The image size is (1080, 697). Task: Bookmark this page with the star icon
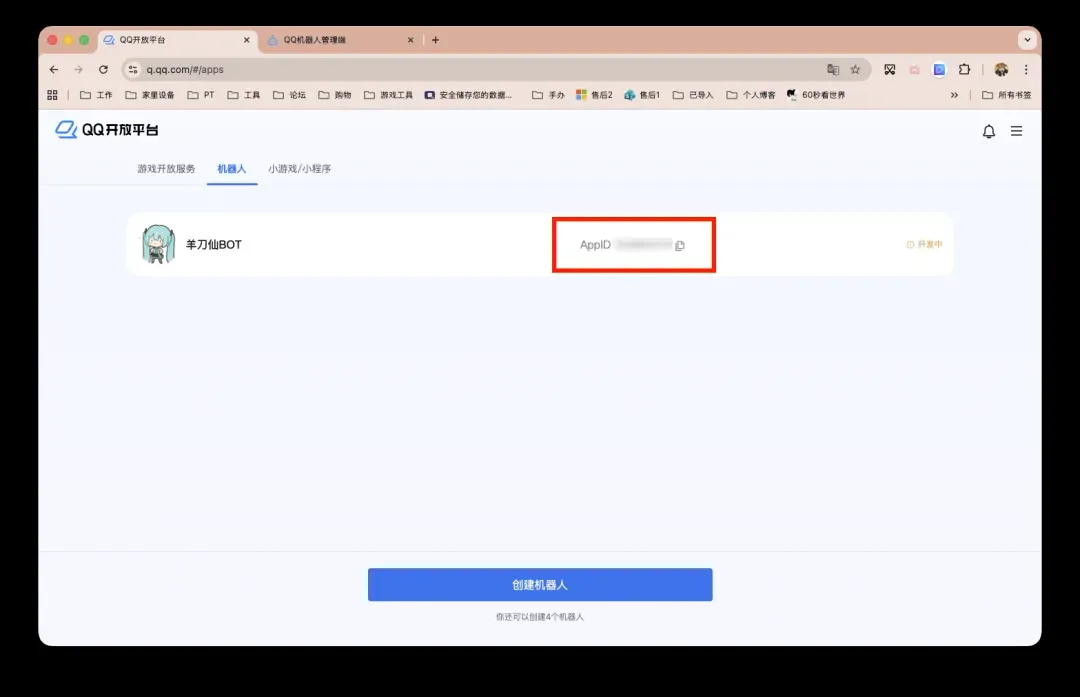(x=855, y=70)
